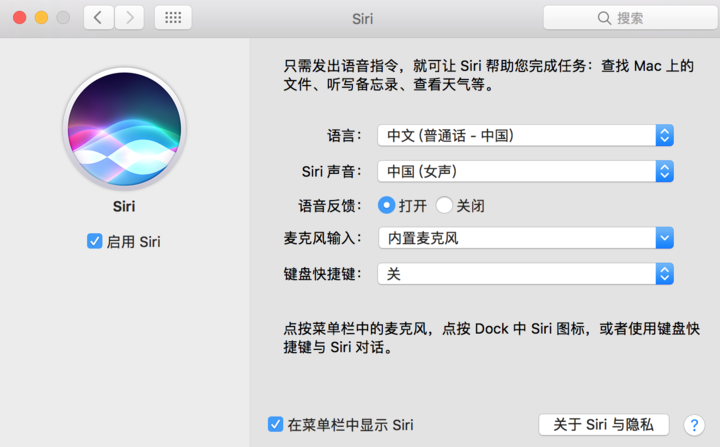Open the 语言 dropdown showing 中文 (普通话 - 中国)
The width and height of the screenshot is (720, 447).
525,136
